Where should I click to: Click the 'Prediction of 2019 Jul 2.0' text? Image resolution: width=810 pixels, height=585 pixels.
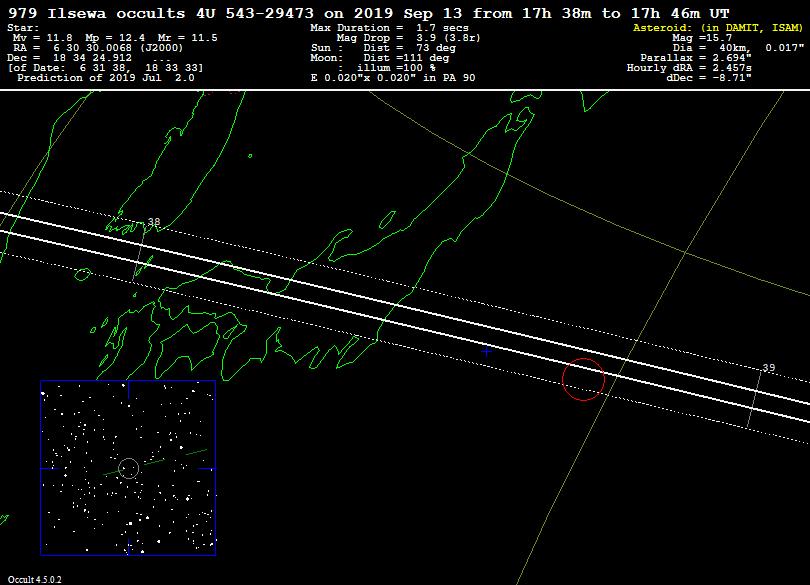click(106, 78)
